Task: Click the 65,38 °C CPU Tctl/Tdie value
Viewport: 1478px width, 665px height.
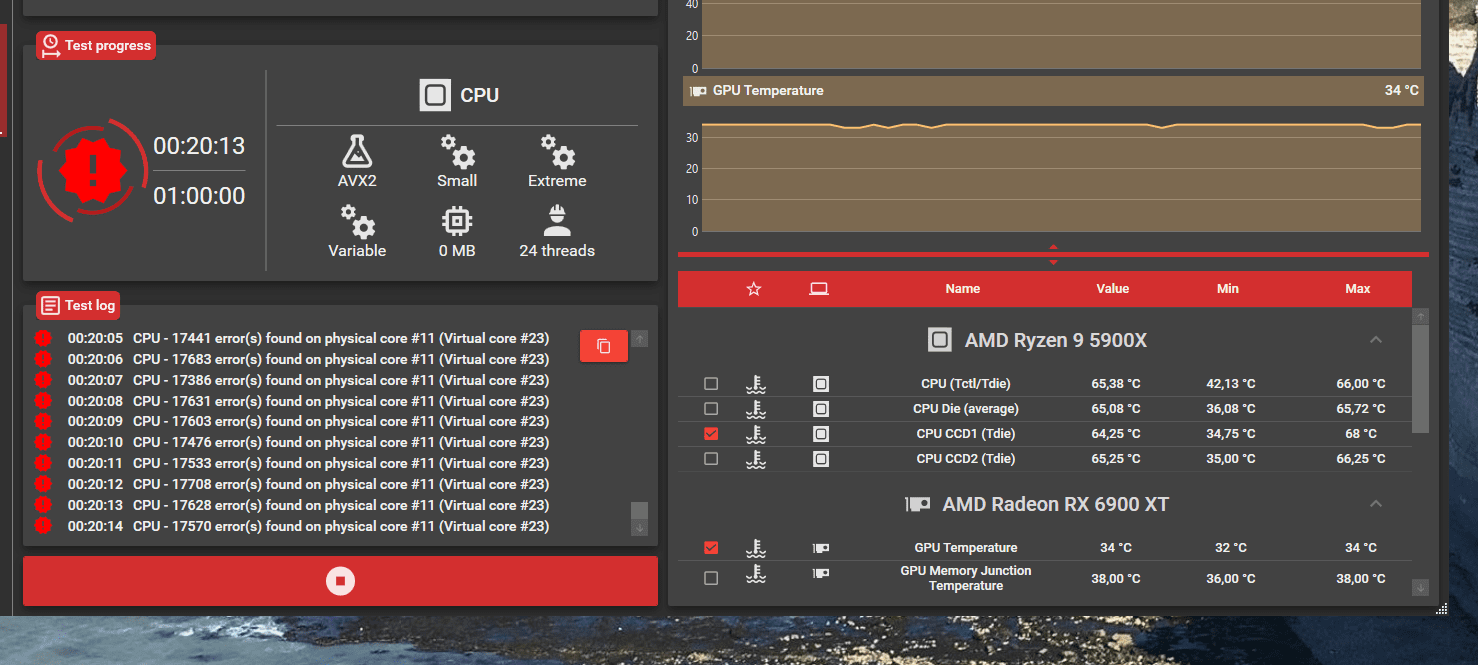Action: click(1116, 384)
